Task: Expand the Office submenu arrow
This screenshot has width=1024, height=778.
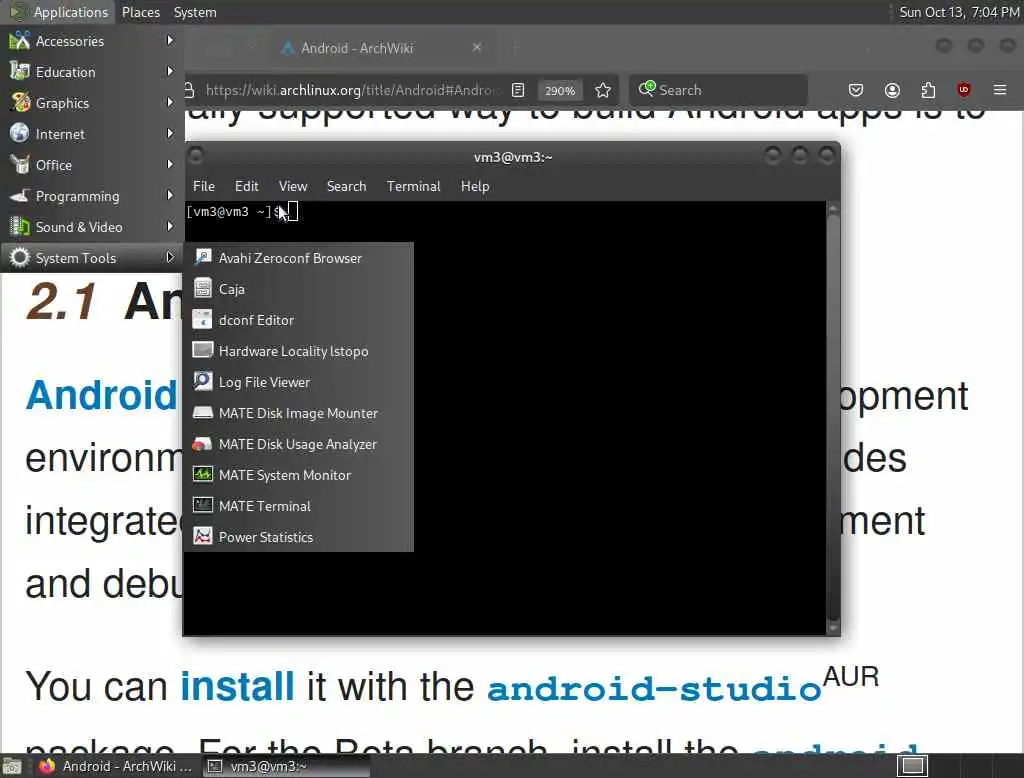Action: point(170,164)
